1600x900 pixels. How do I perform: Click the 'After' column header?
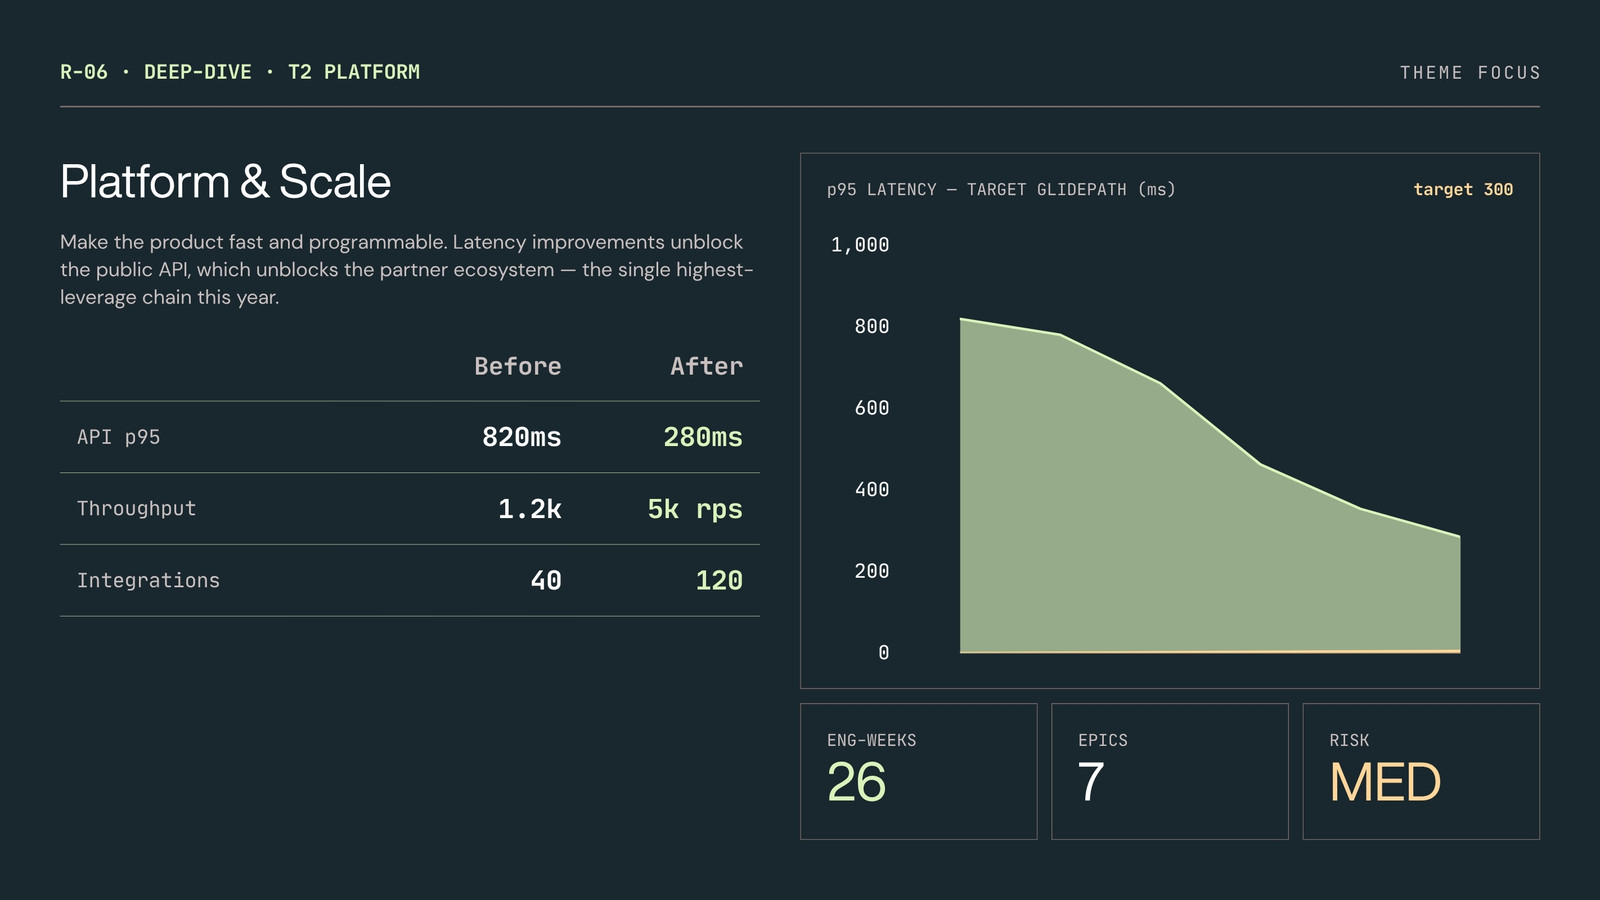tap(707, 366)
